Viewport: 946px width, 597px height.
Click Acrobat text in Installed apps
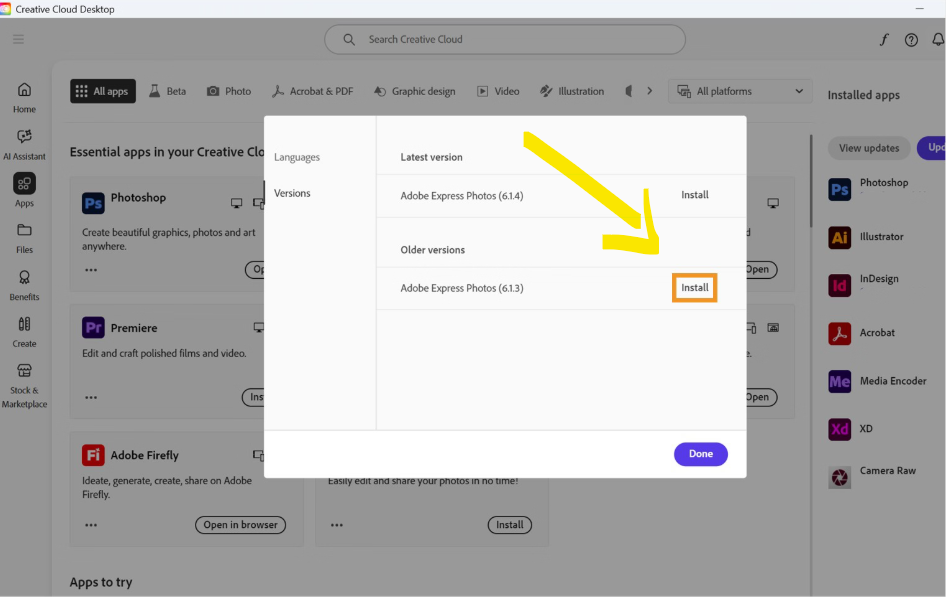(x=877, y=333)
